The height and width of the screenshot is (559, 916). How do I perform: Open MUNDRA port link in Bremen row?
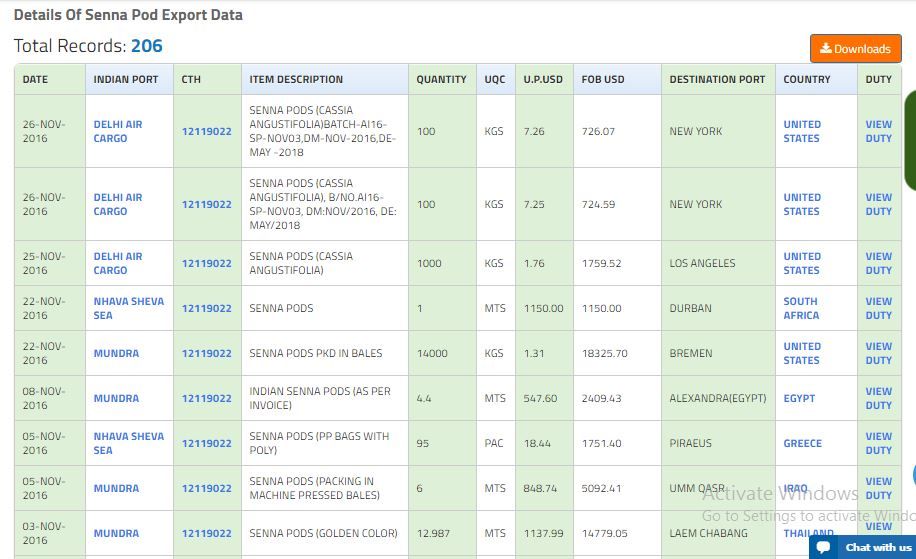116,353
